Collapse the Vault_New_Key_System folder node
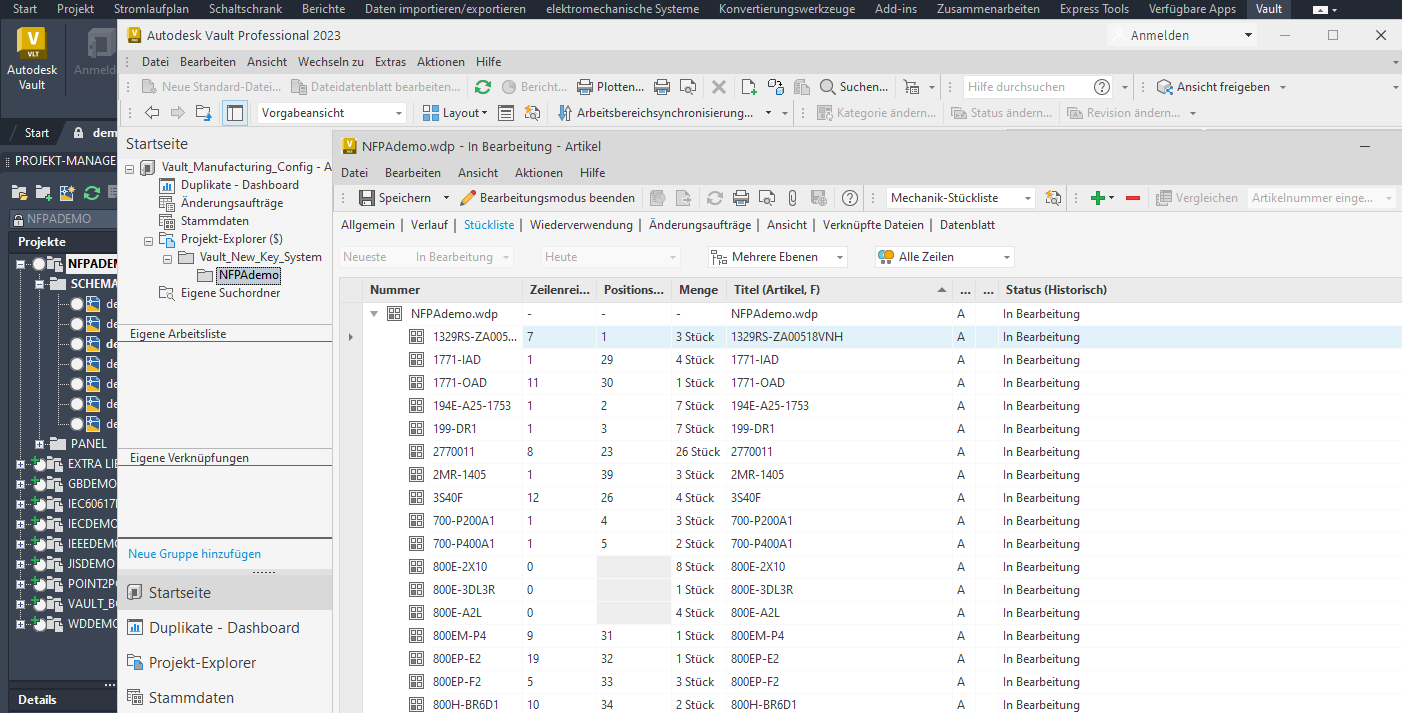 click(x=166, y=257)
